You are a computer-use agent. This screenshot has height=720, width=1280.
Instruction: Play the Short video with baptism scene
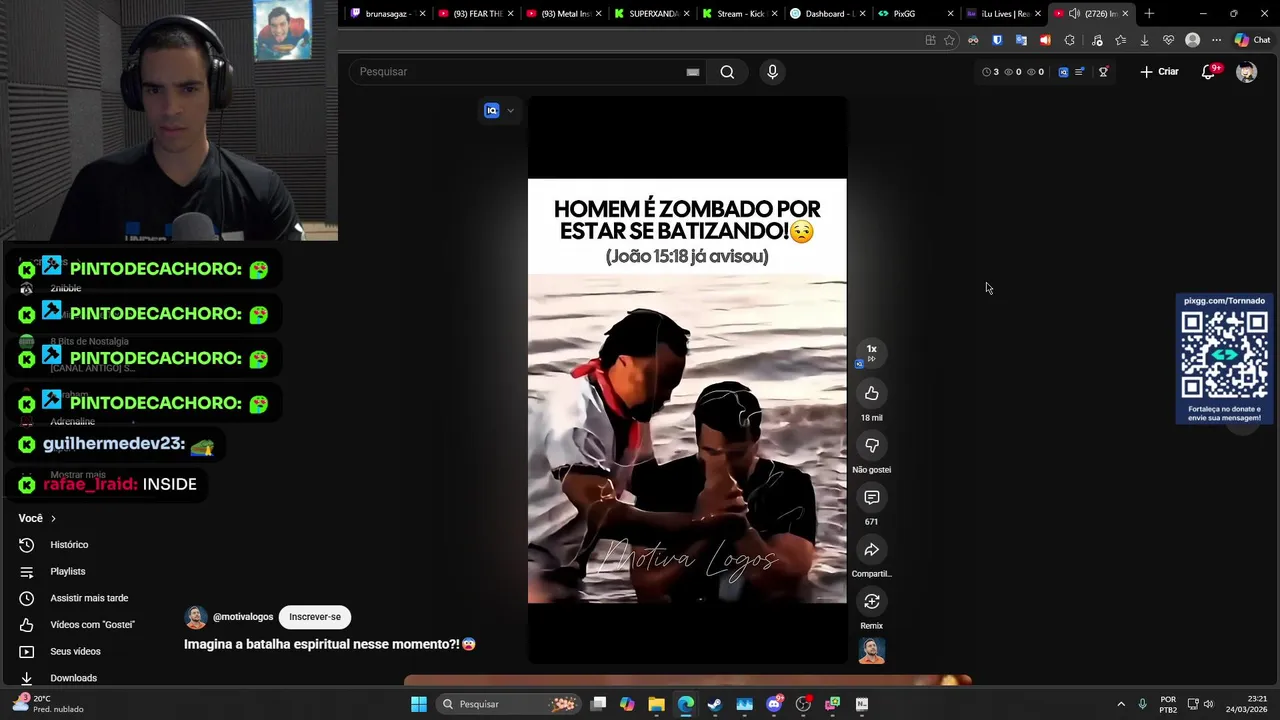tap(687, 380)
